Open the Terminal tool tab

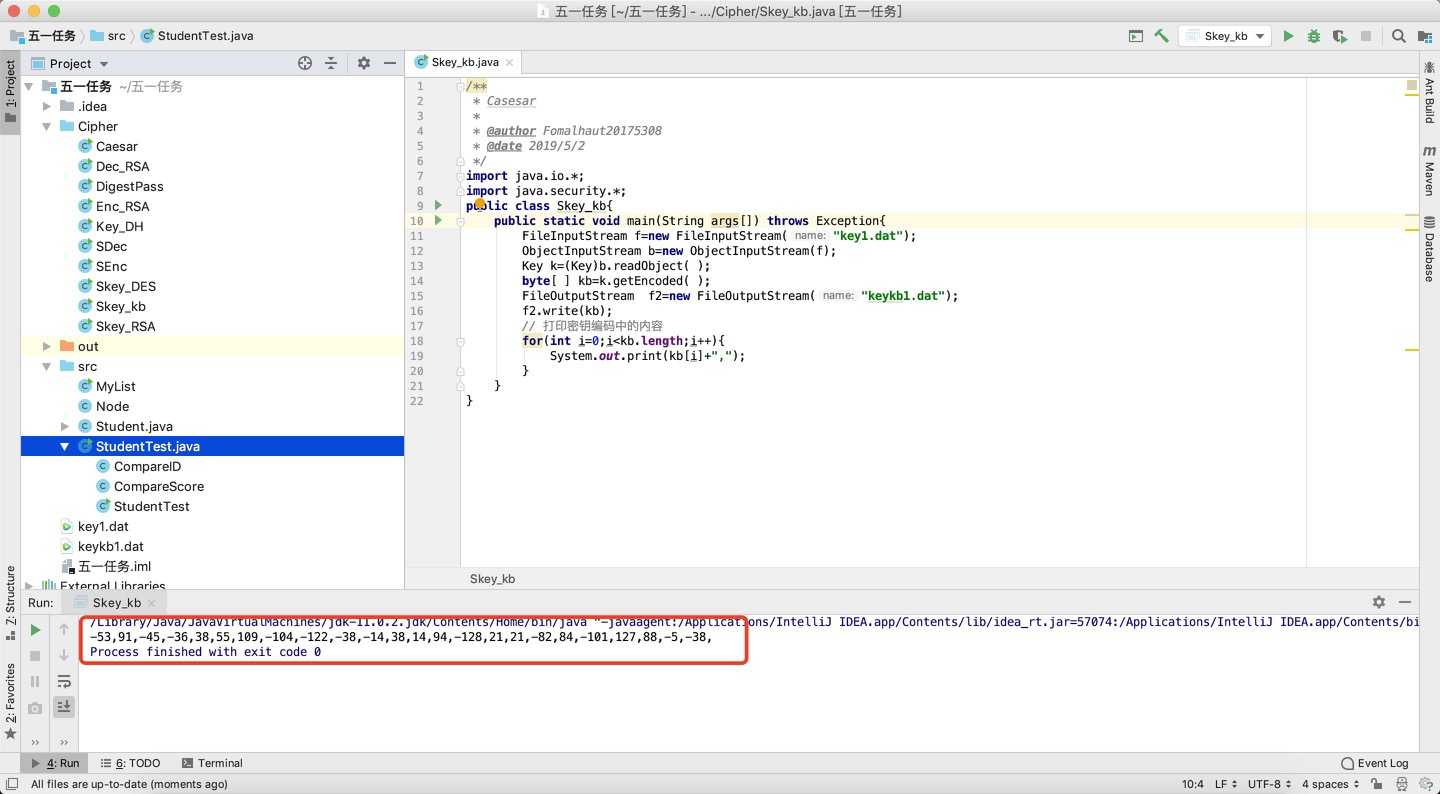(212, 763)
